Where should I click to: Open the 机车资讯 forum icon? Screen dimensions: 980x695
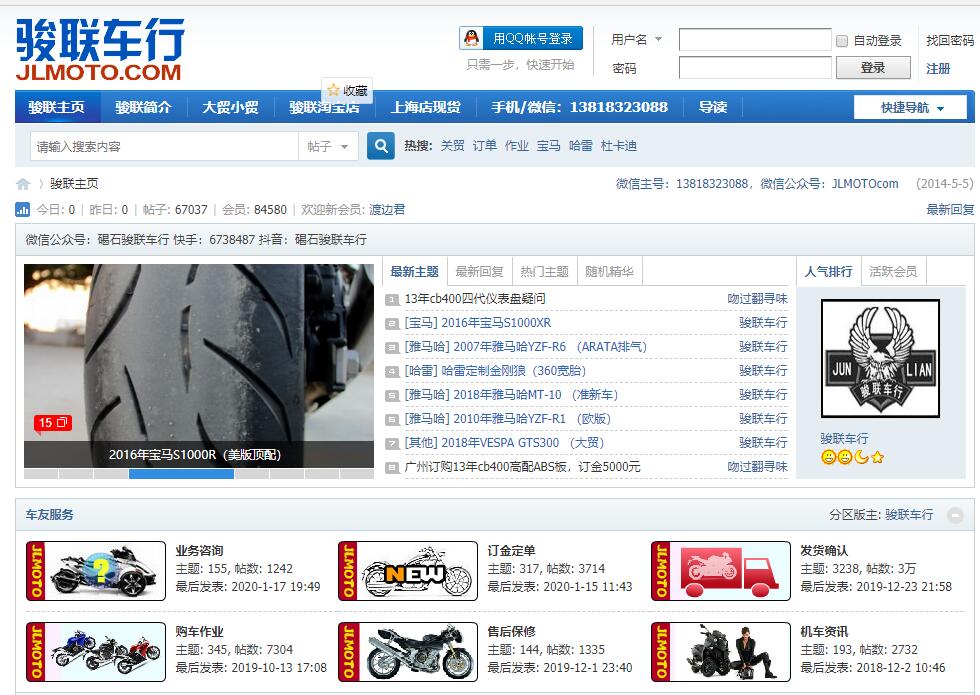[721, 652]
